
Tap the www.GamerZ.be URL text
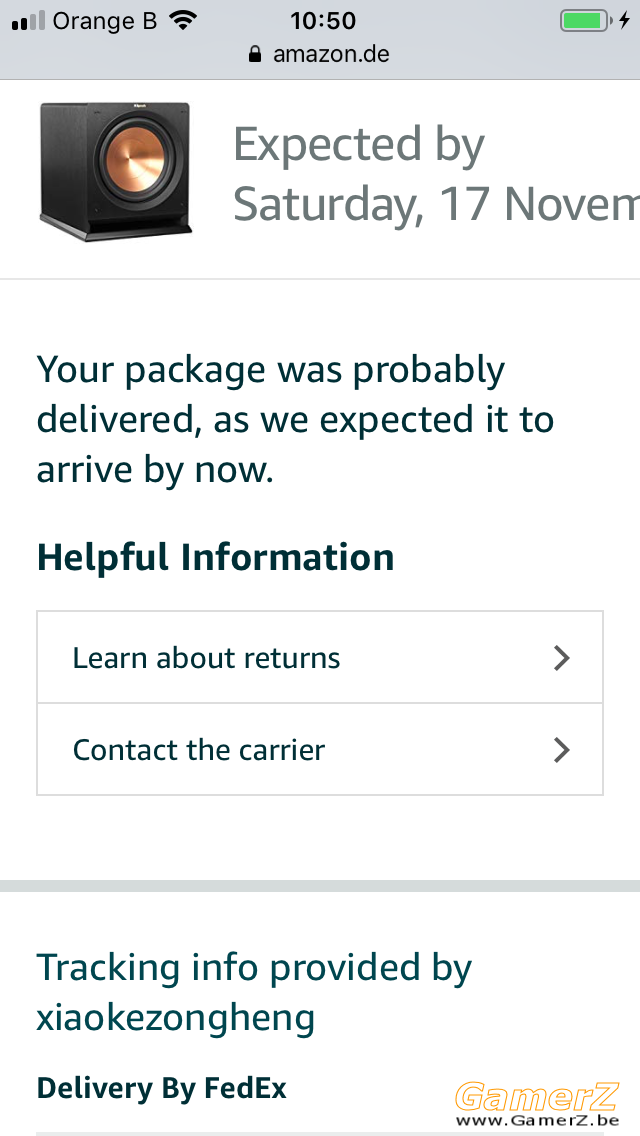pos(537,1120)
